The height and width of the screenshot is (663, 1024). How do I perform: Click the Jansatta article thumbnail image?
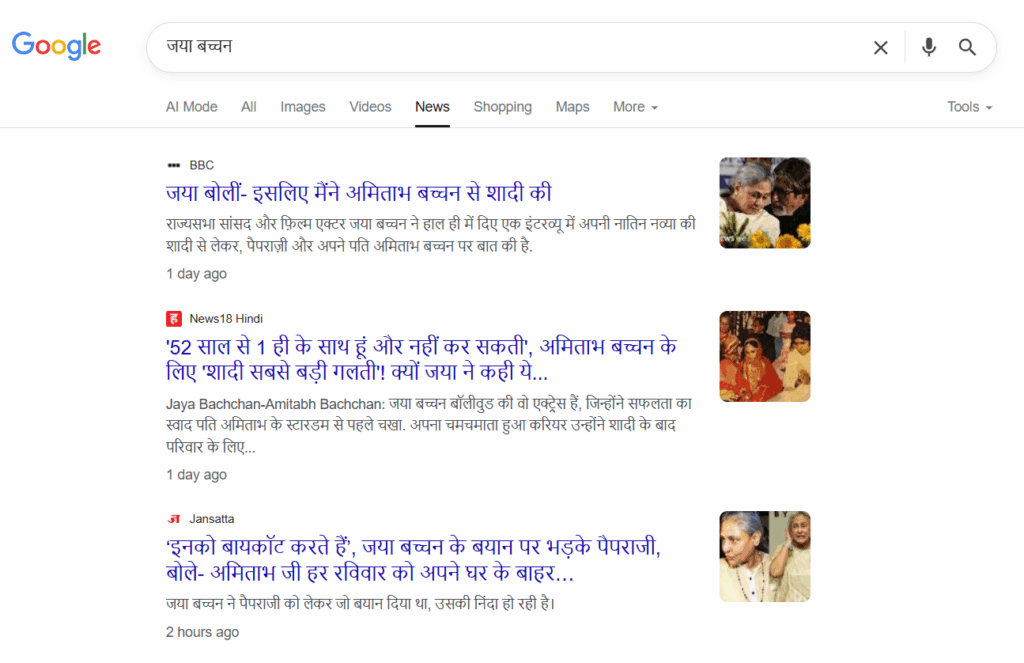coord(764,557)
